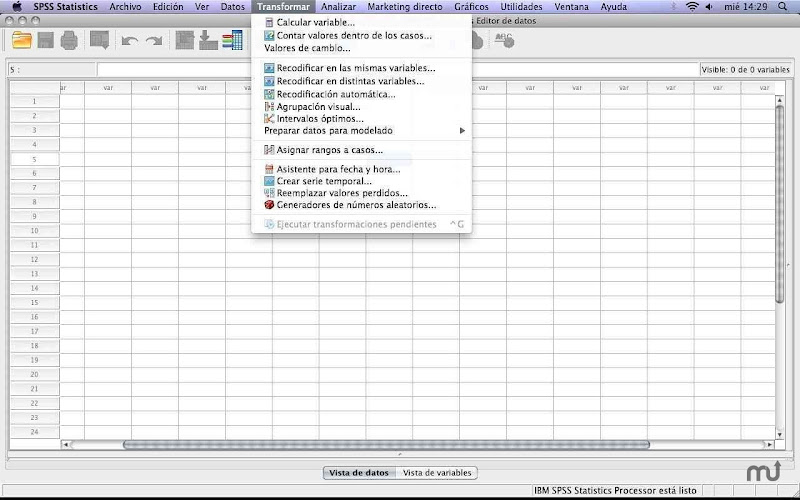Open the Gráficos menu

[x=471, y=7]
